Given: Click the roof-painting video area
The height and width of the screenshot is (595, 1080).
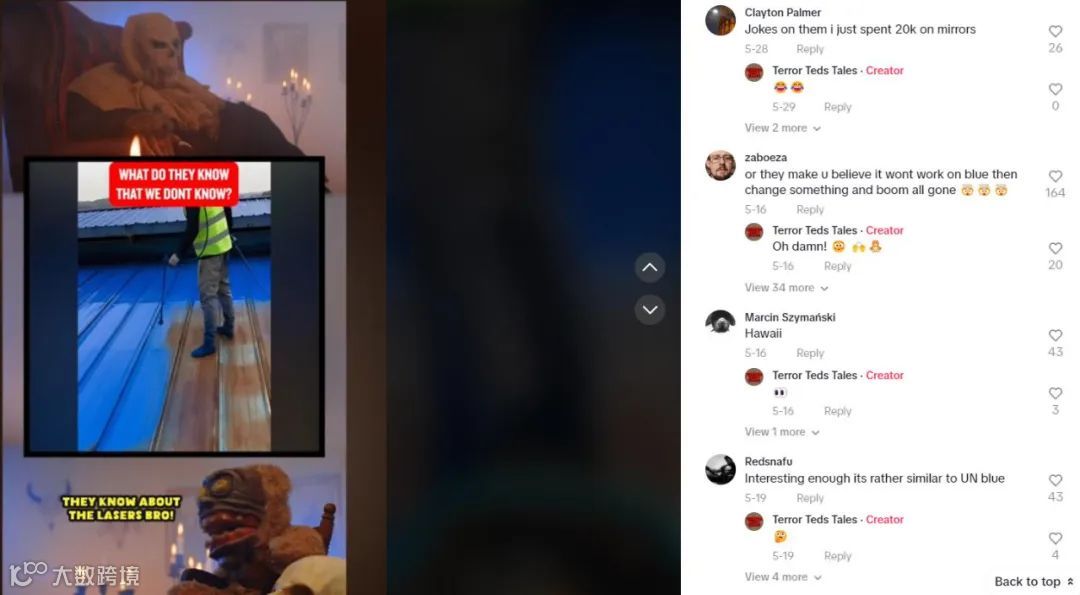Looking at the screenshot, I should point(174,306).
